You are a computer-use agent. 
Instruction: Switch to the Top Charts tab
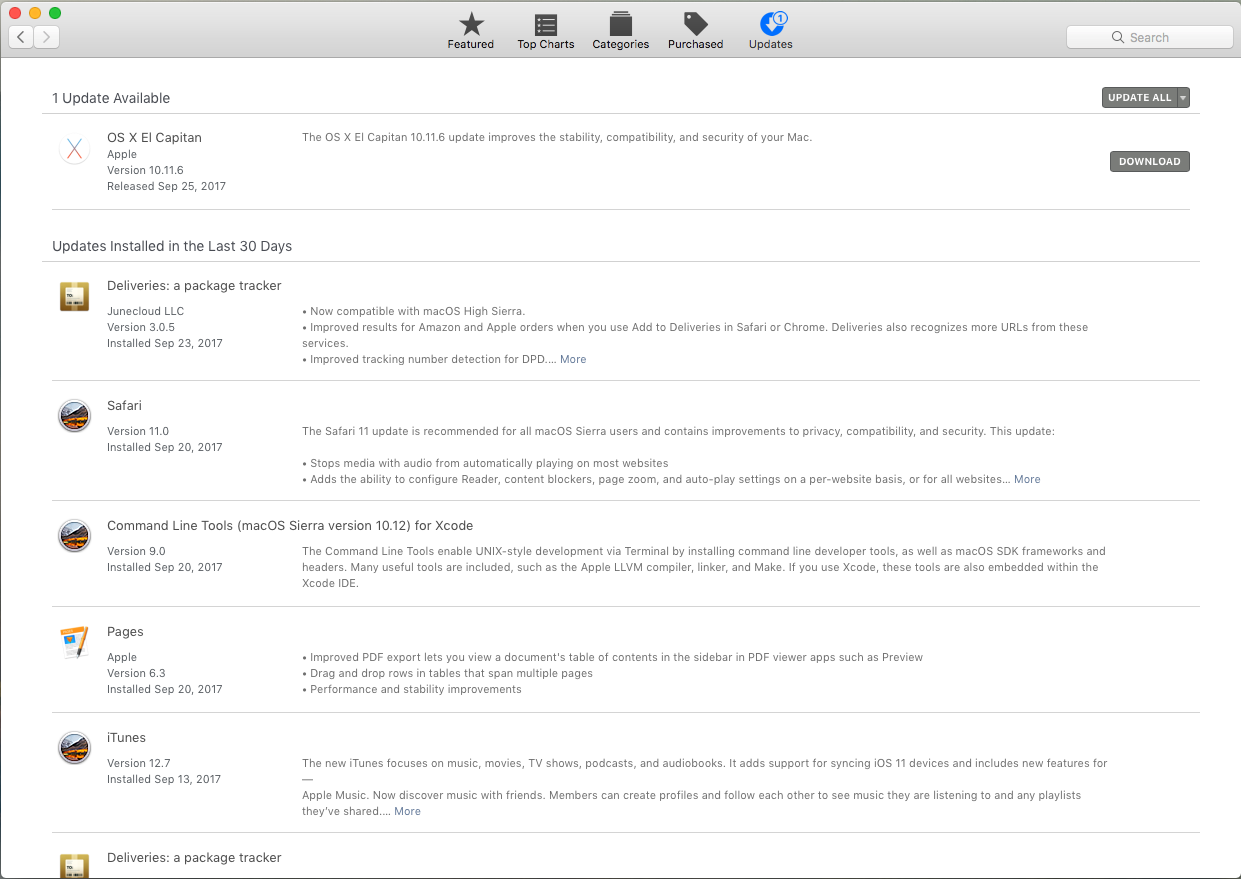pyautogui.click(x=545, y=31)
